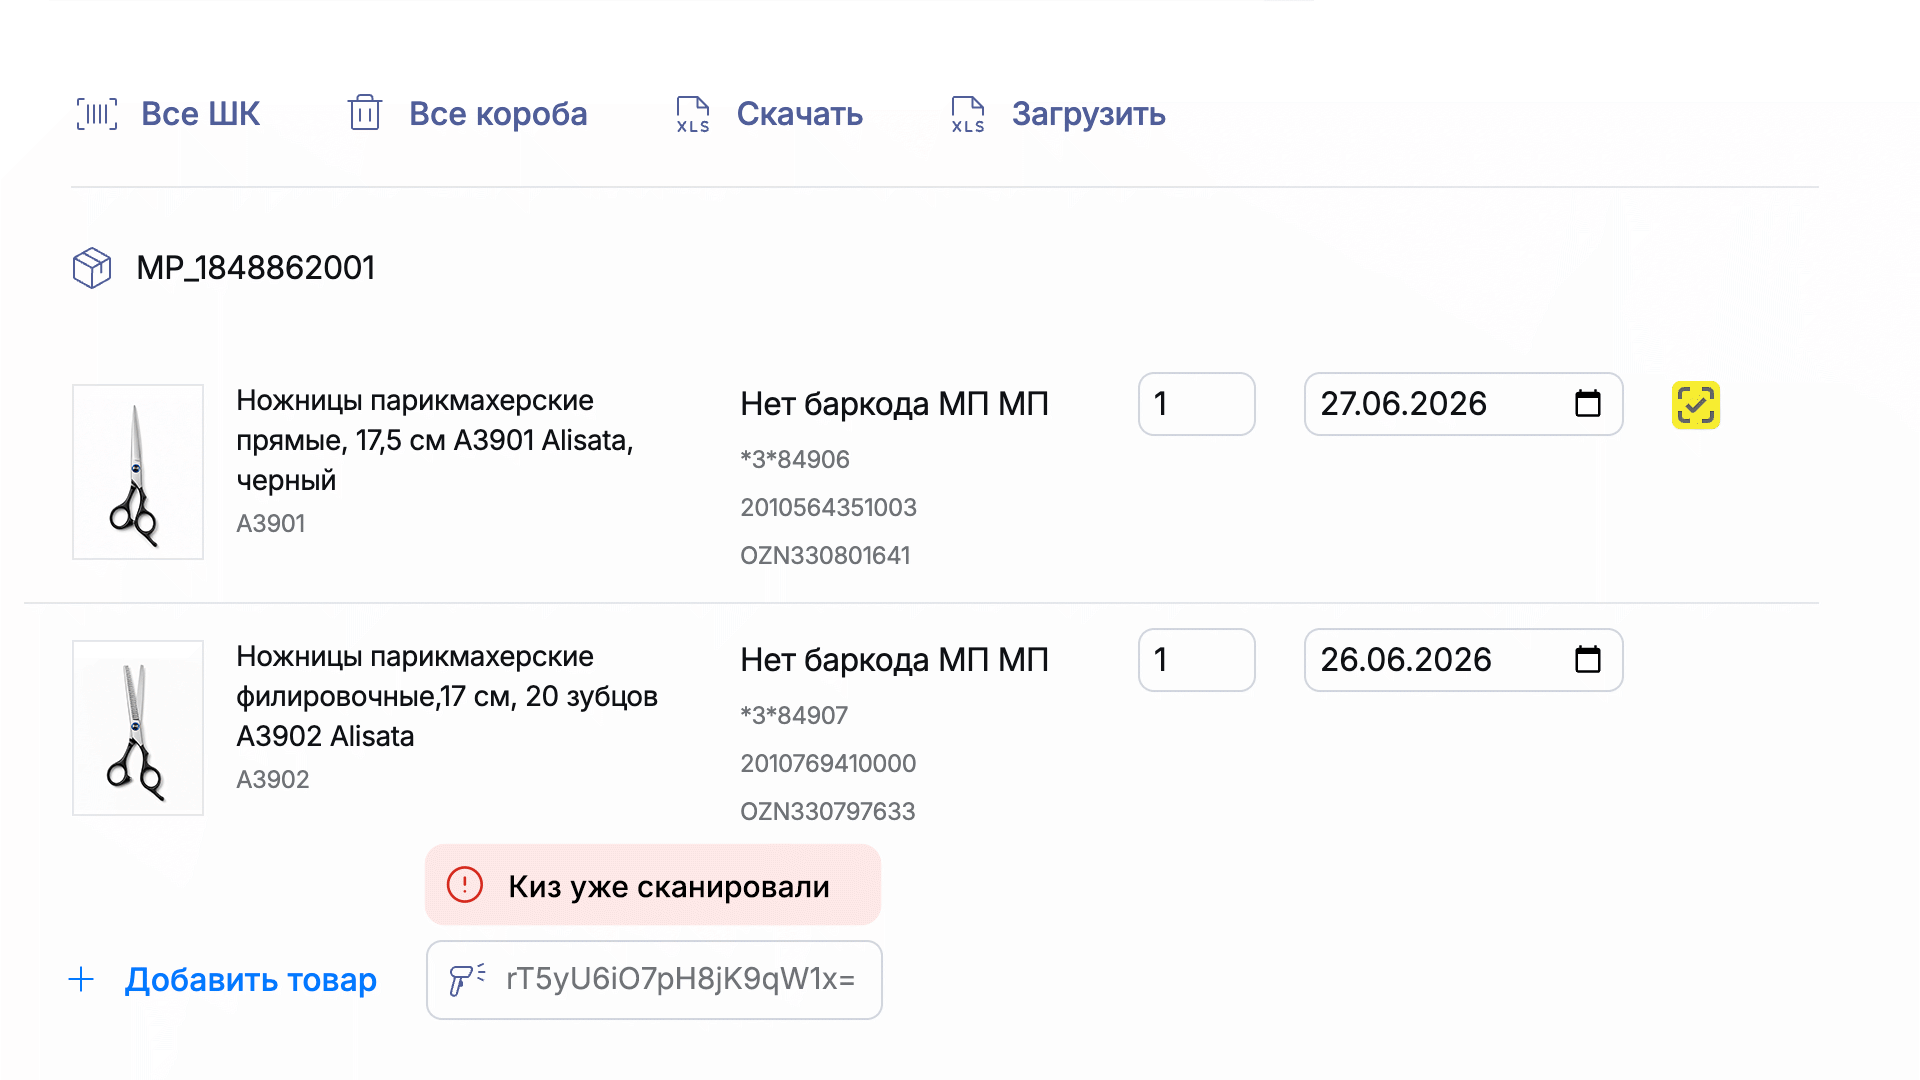Screen dimensions: 1920x1080
Task: Click the trash icon for Все короба
Action: point(365,113)
